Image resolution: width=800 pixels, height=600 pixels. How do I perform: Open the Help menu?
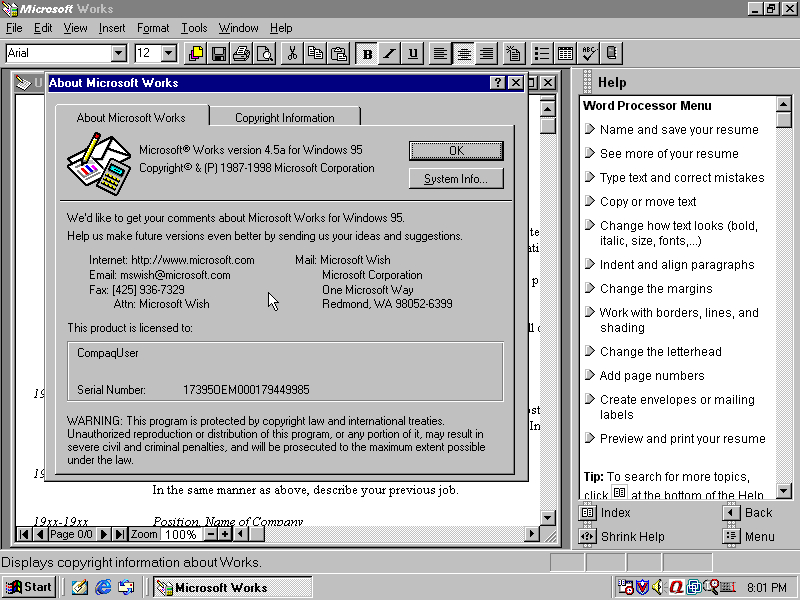coord(281,28)
